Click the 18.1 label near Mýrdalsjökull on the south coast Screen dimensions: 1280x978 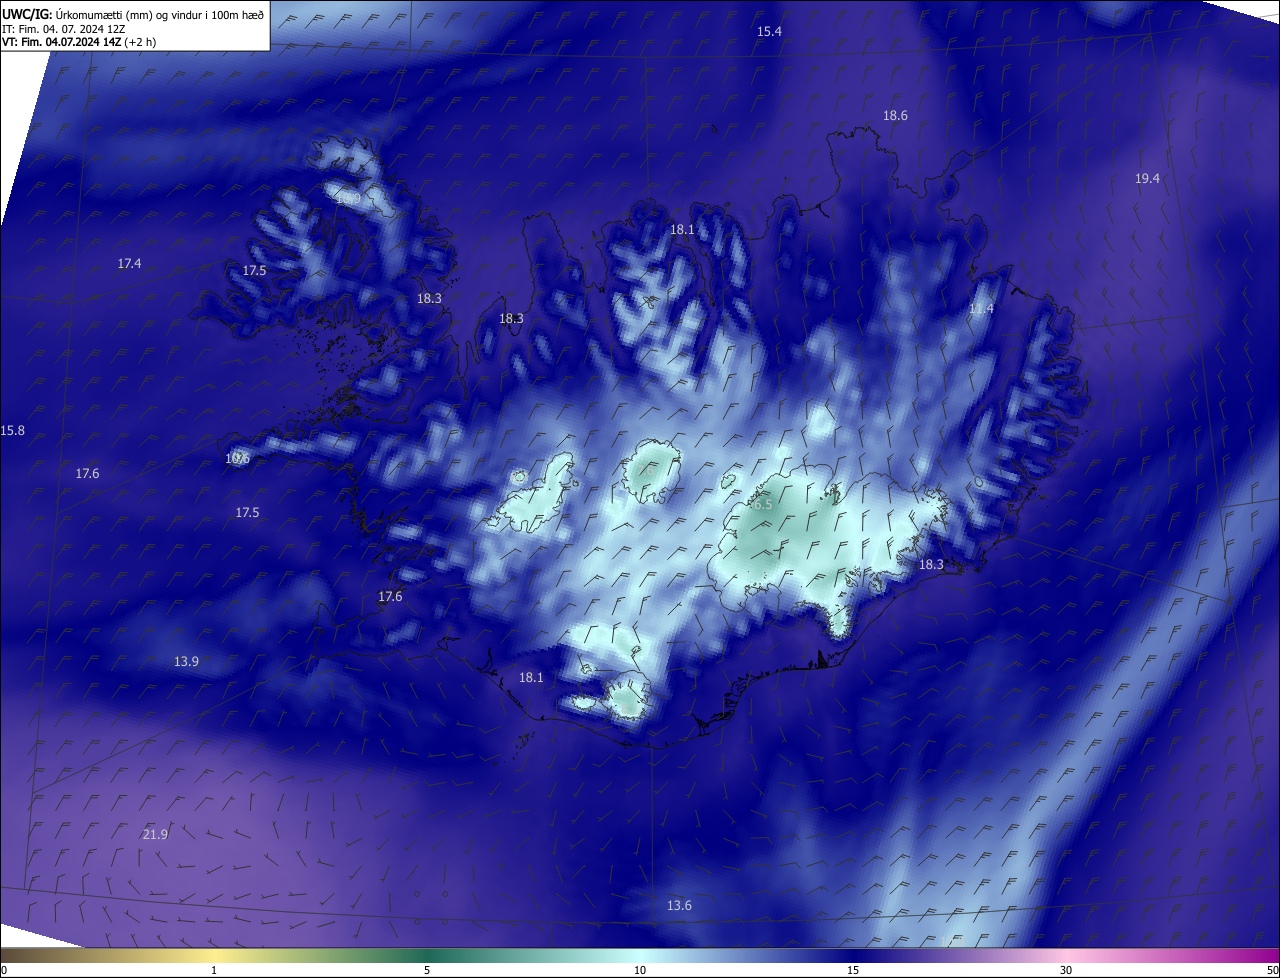click(531, 678)
